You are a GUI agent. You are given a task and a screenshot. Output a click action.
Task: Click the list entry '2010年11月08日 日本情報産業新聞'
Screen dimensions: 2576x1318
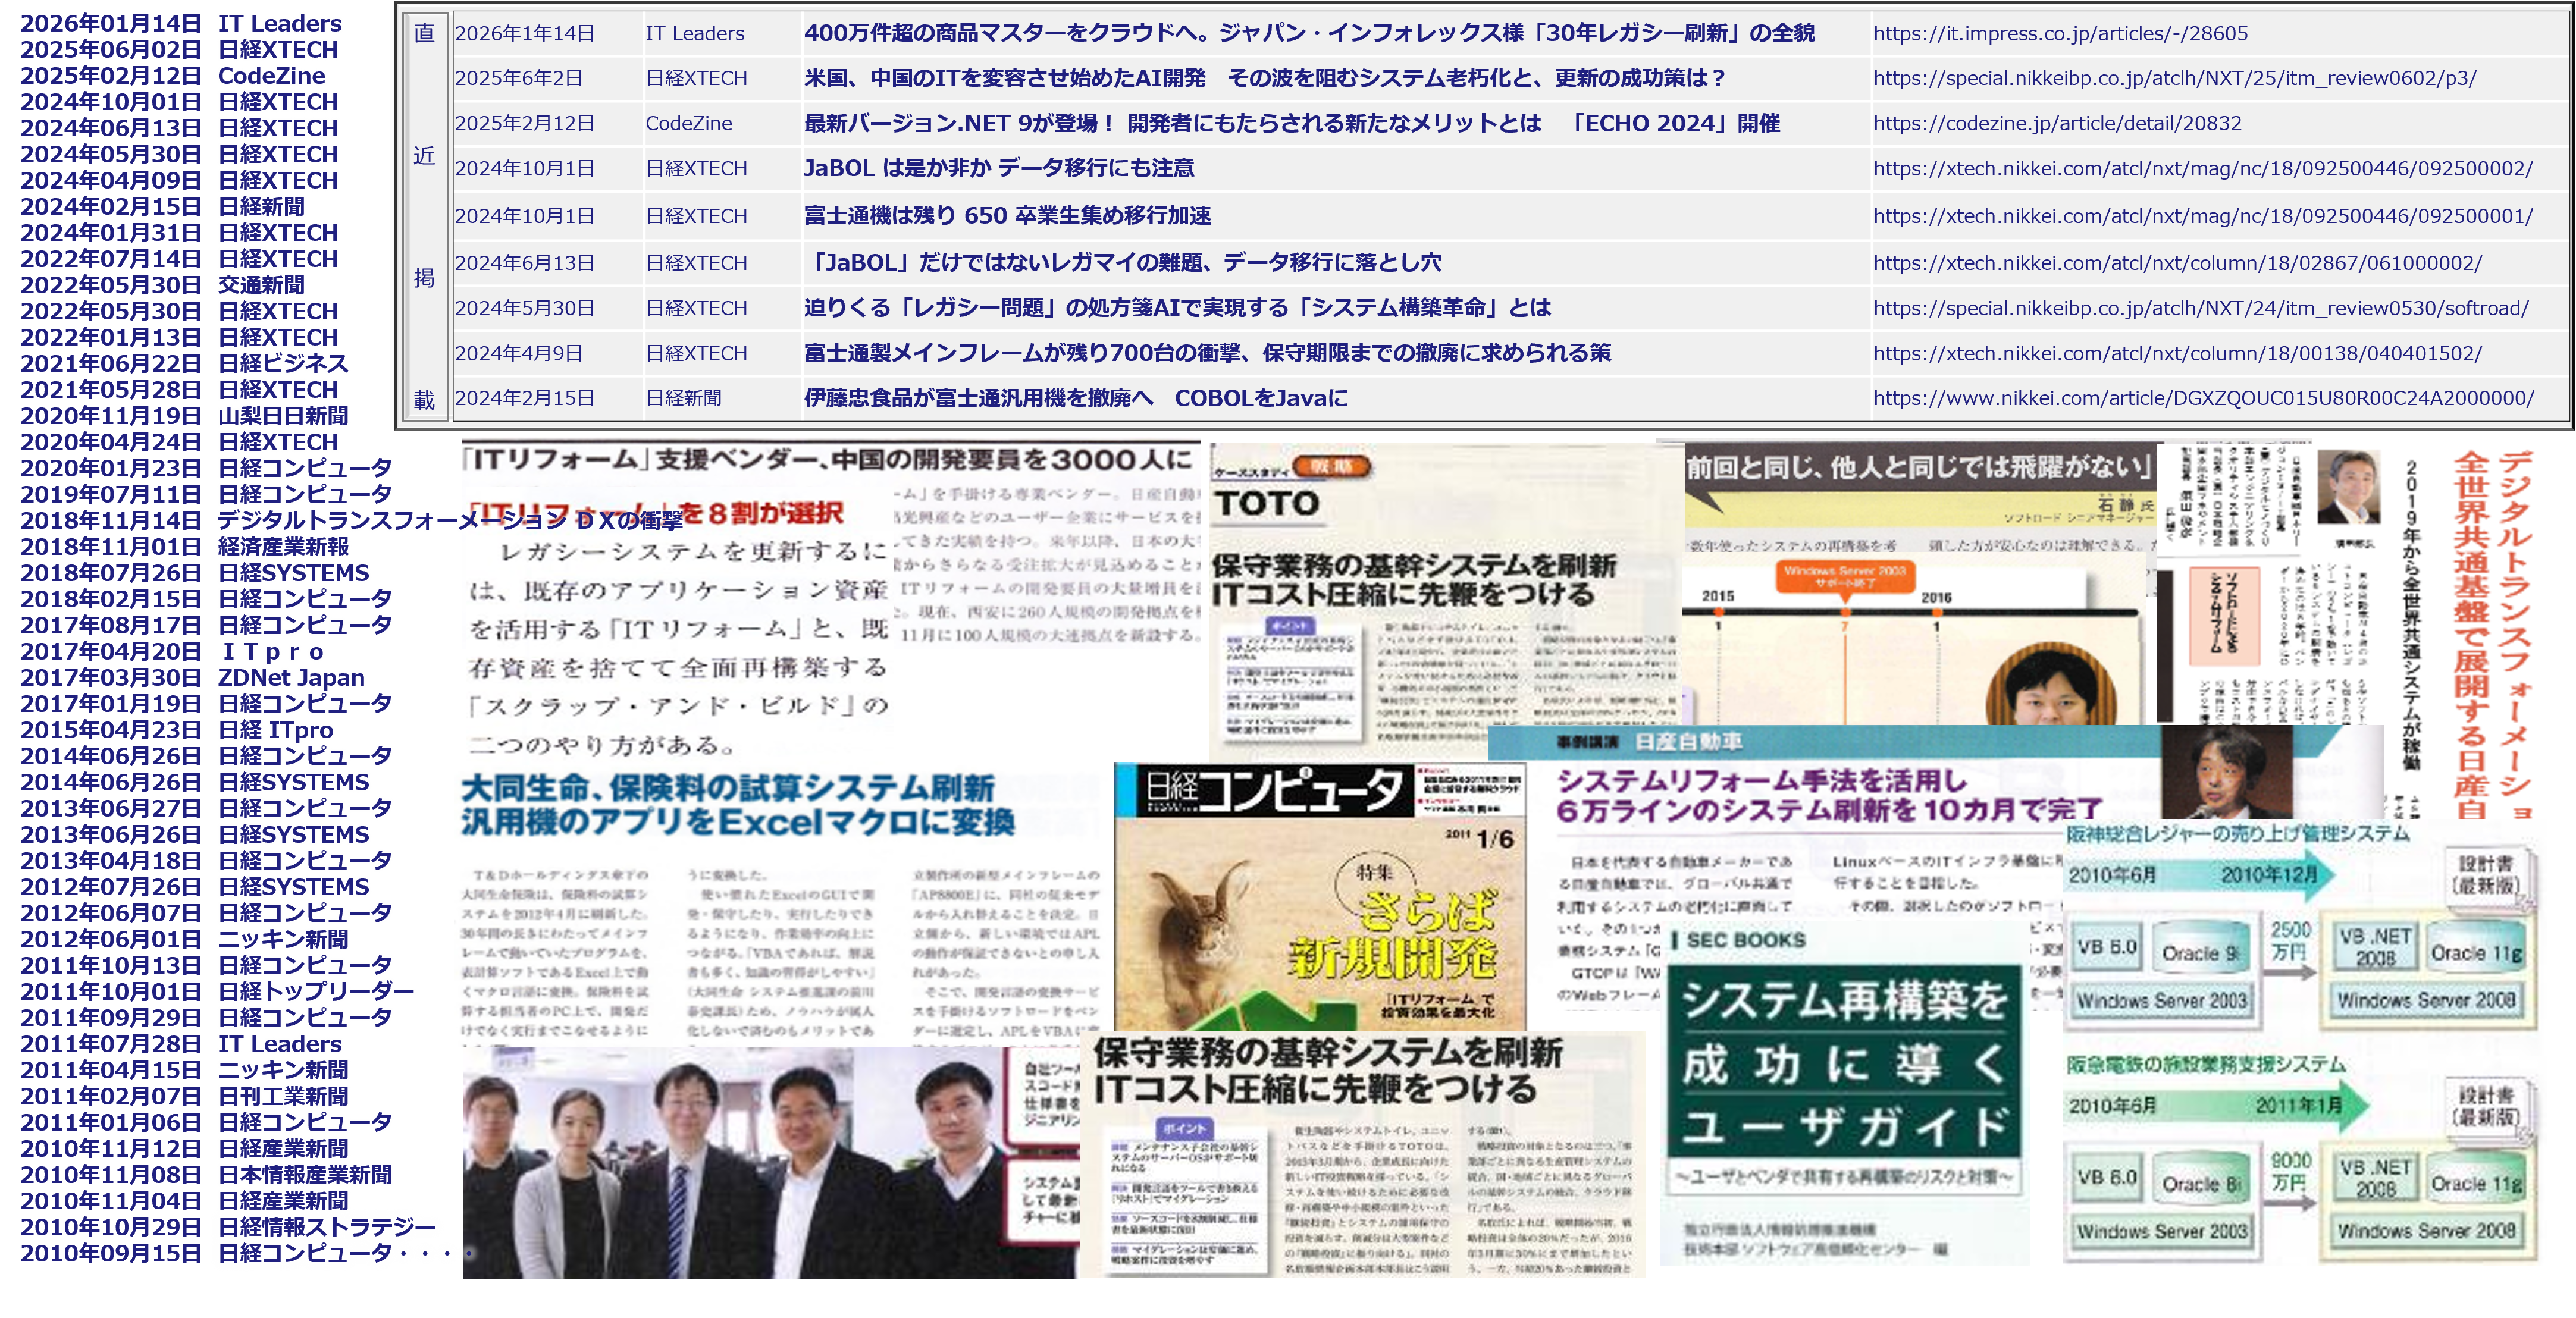click(206, 1174)
